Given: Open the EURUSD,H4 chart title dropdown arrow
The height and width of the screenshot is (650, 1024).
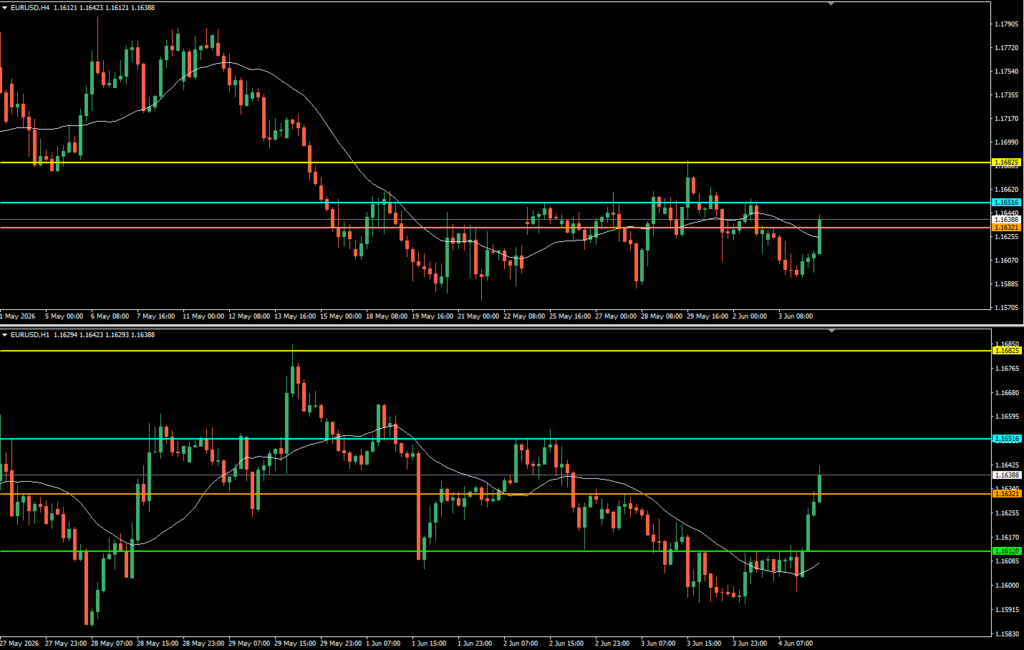Looking at the screenshot, I should [5, 8].
